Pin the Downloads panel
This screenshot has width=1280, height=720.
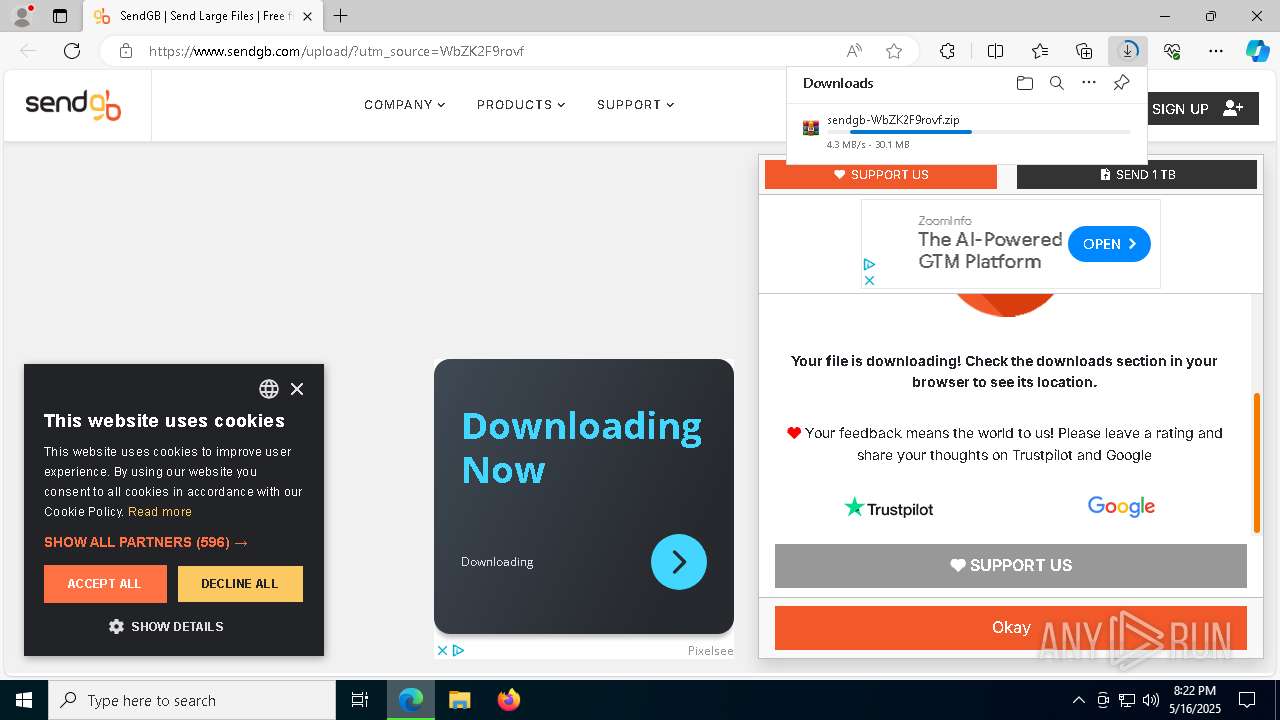(1121, 83)
